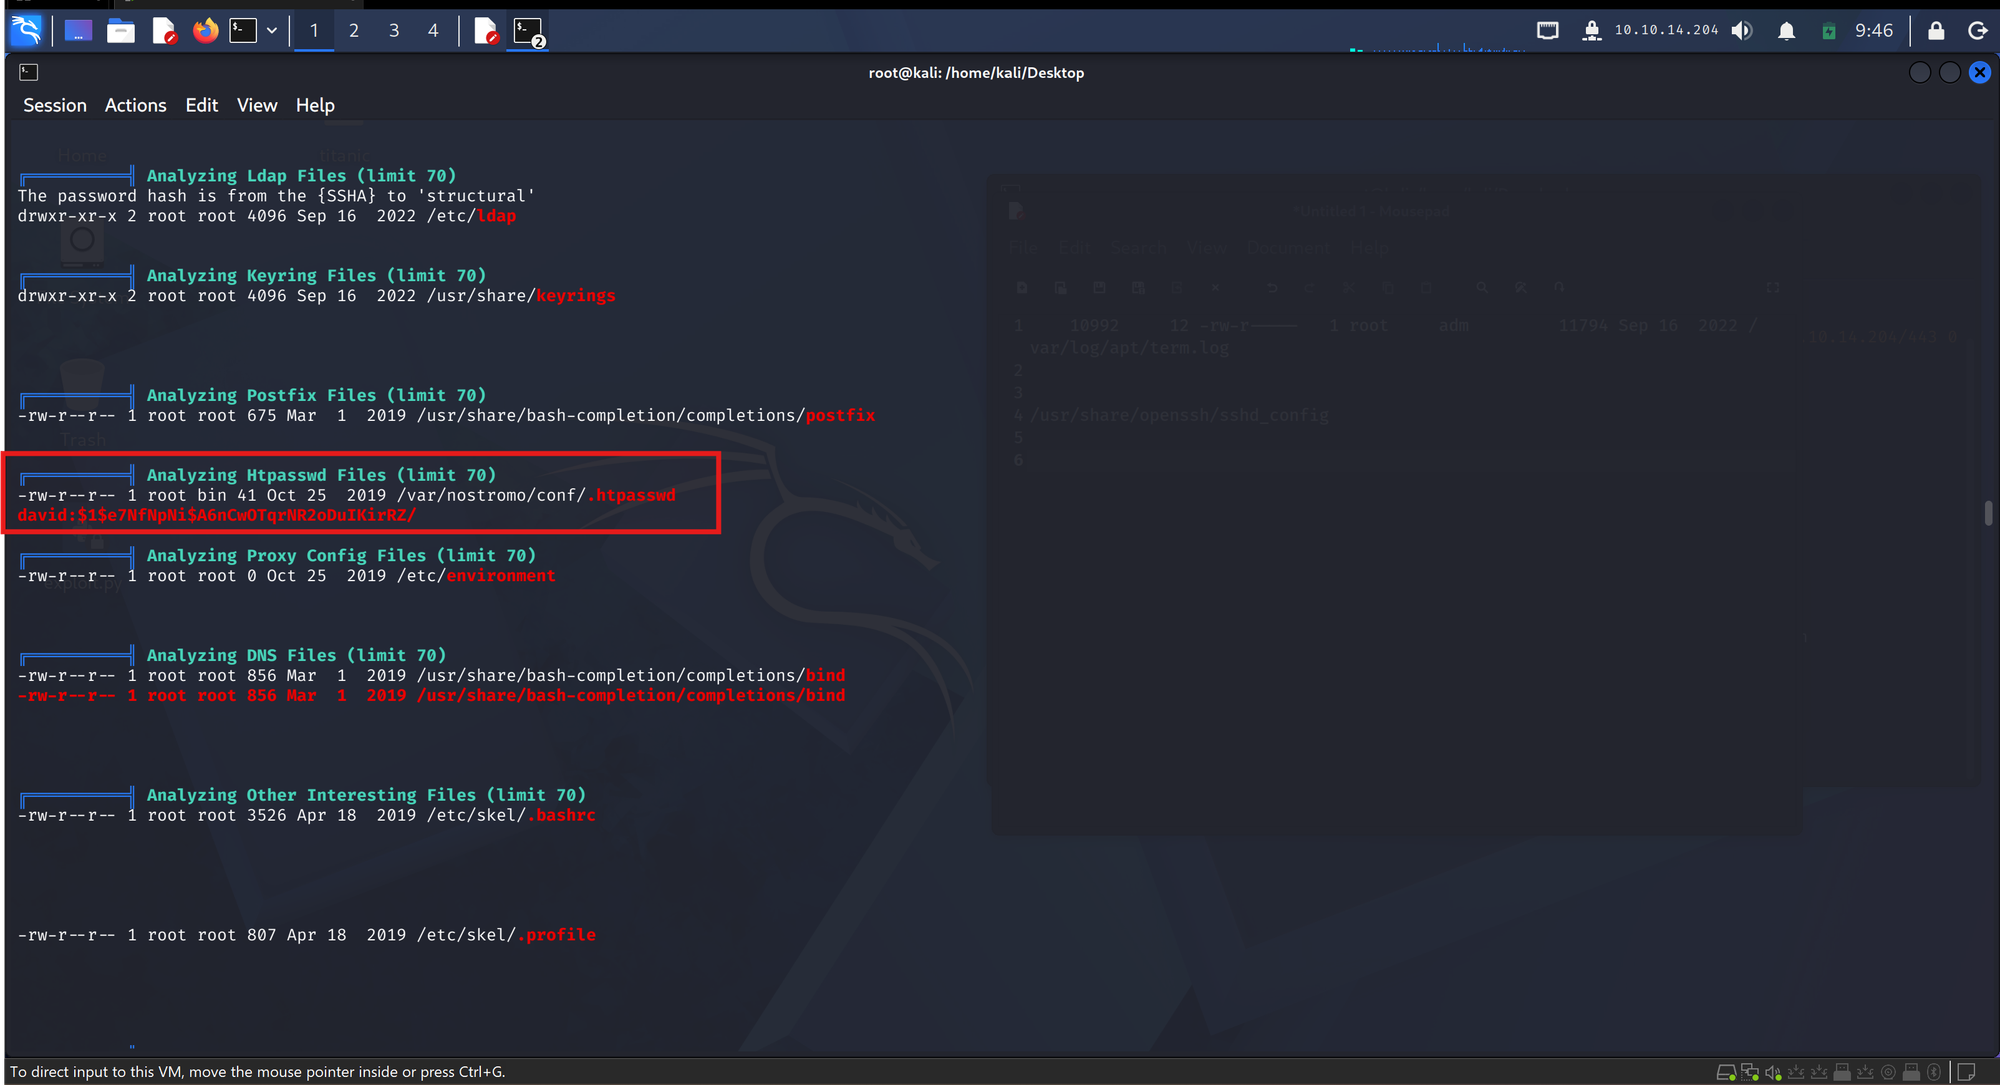Open the Actions menu
Image resolution: width=2000 pixels, height=1085 pixels.
[136, 105]
